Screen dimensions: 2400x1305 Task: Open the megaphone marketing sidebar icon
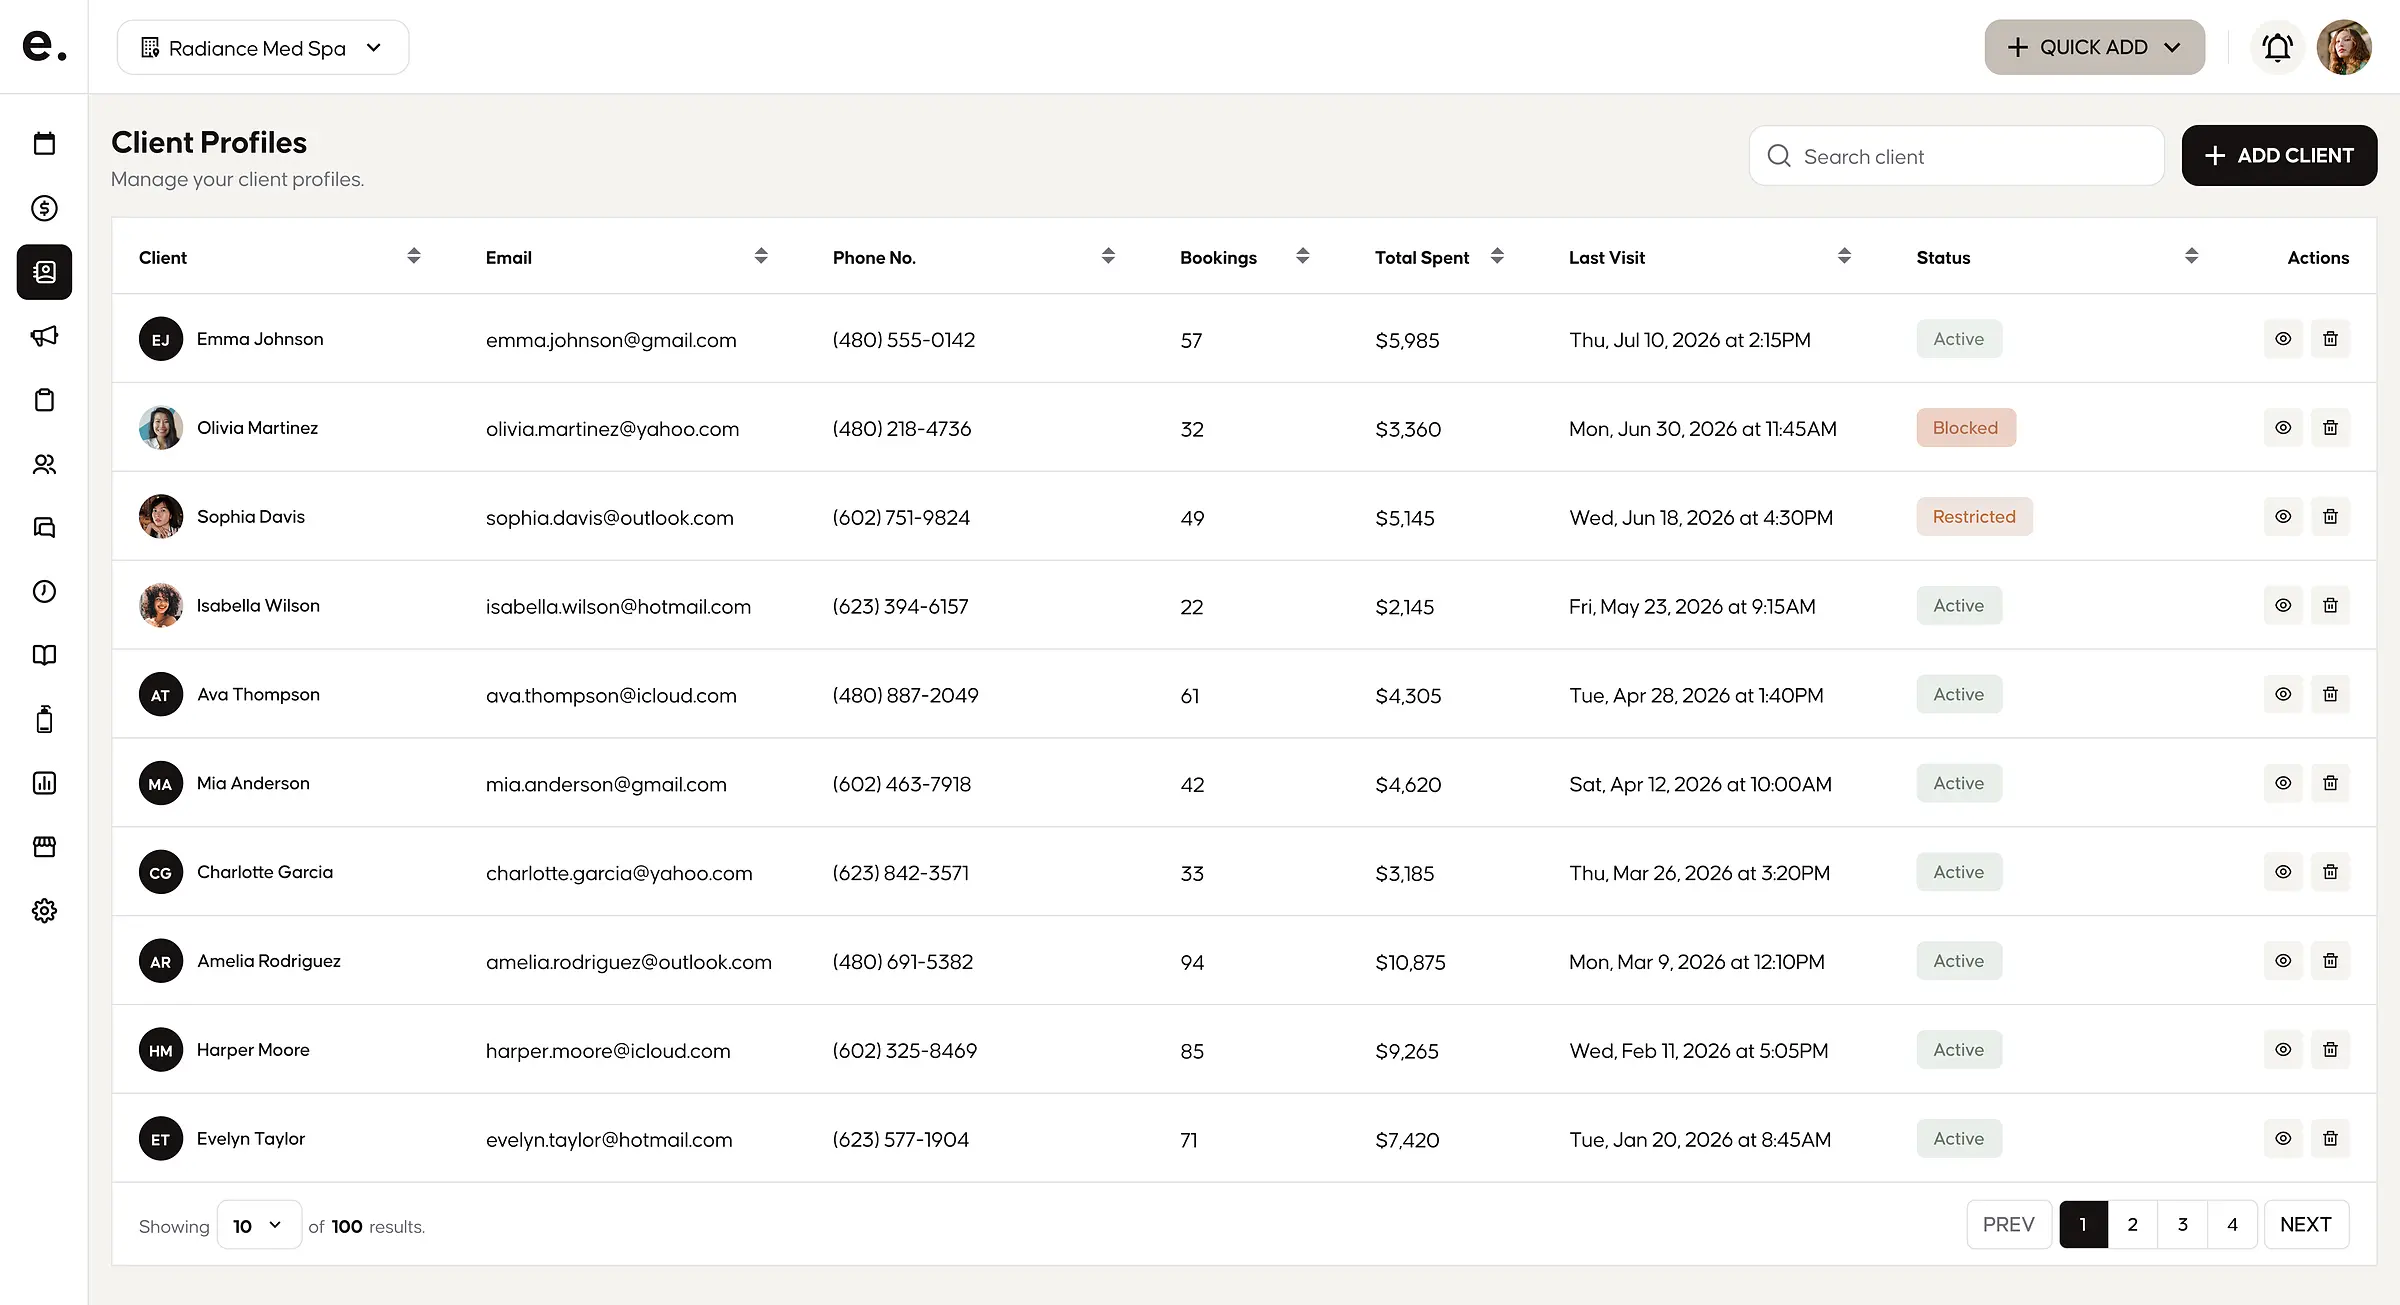point(44,336)
